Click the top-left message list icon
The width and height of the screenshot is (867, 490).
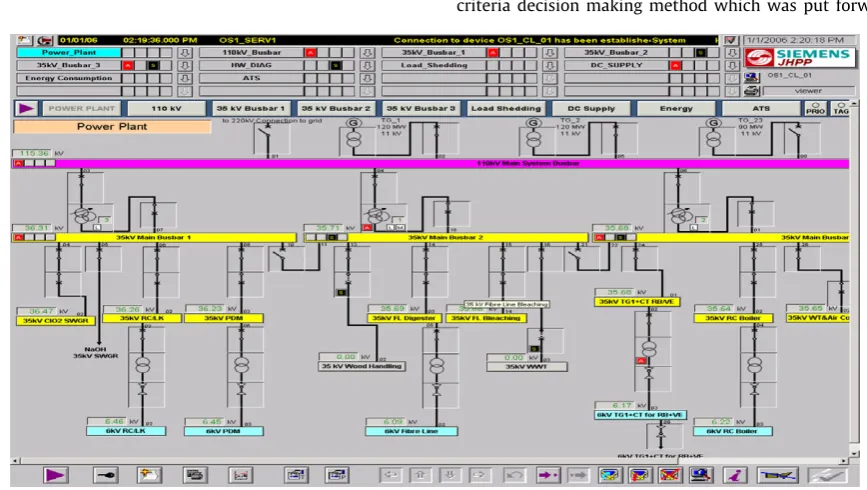[24, 40]
